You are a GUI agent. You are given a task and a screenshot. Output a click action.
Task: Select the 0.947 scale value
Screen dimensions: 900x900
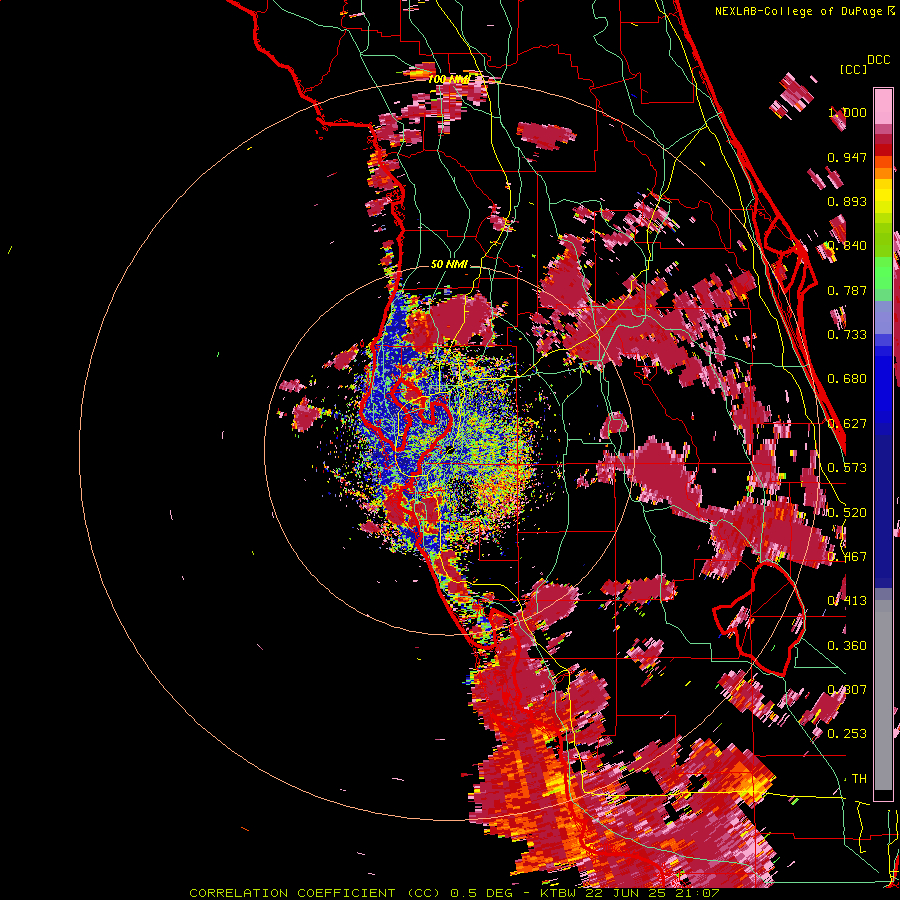pyautogui.click(x=847, y=157)
